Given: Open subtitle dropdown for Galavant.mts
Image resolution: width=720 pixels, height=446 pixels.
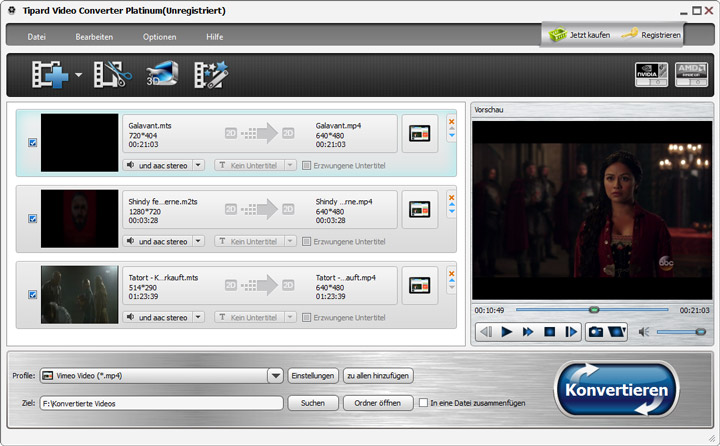Looking at the screenshot, I should 290,165.
